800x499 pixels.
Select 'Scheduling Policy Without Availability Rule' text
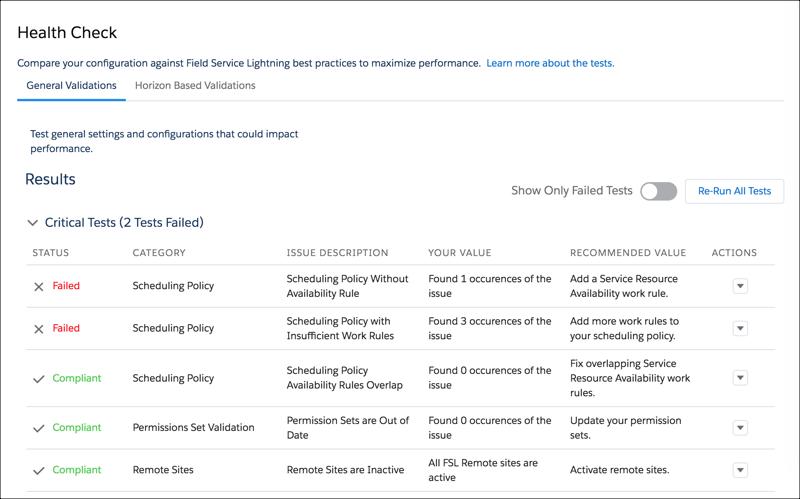click(347, 286)
